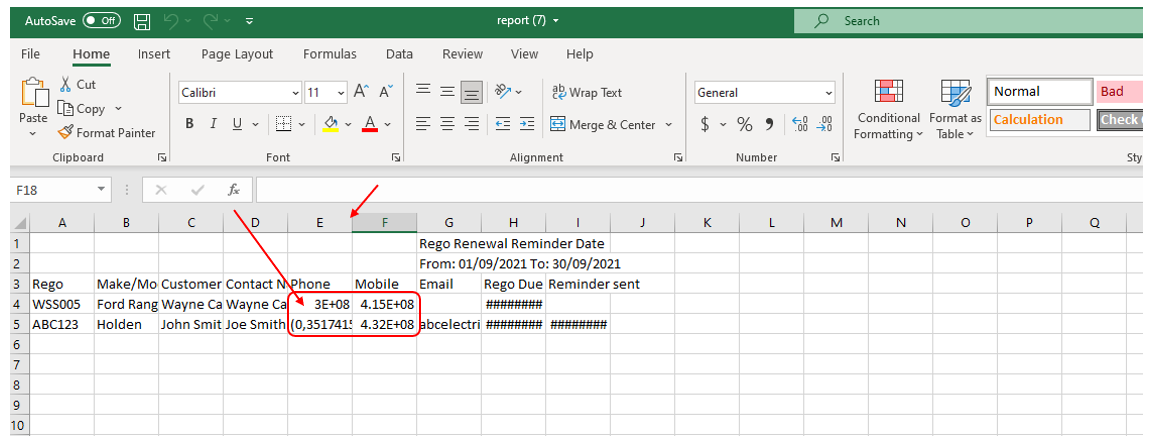Open the File tab
Viewport: 1165px width, 448px height.
click(30, 54)
